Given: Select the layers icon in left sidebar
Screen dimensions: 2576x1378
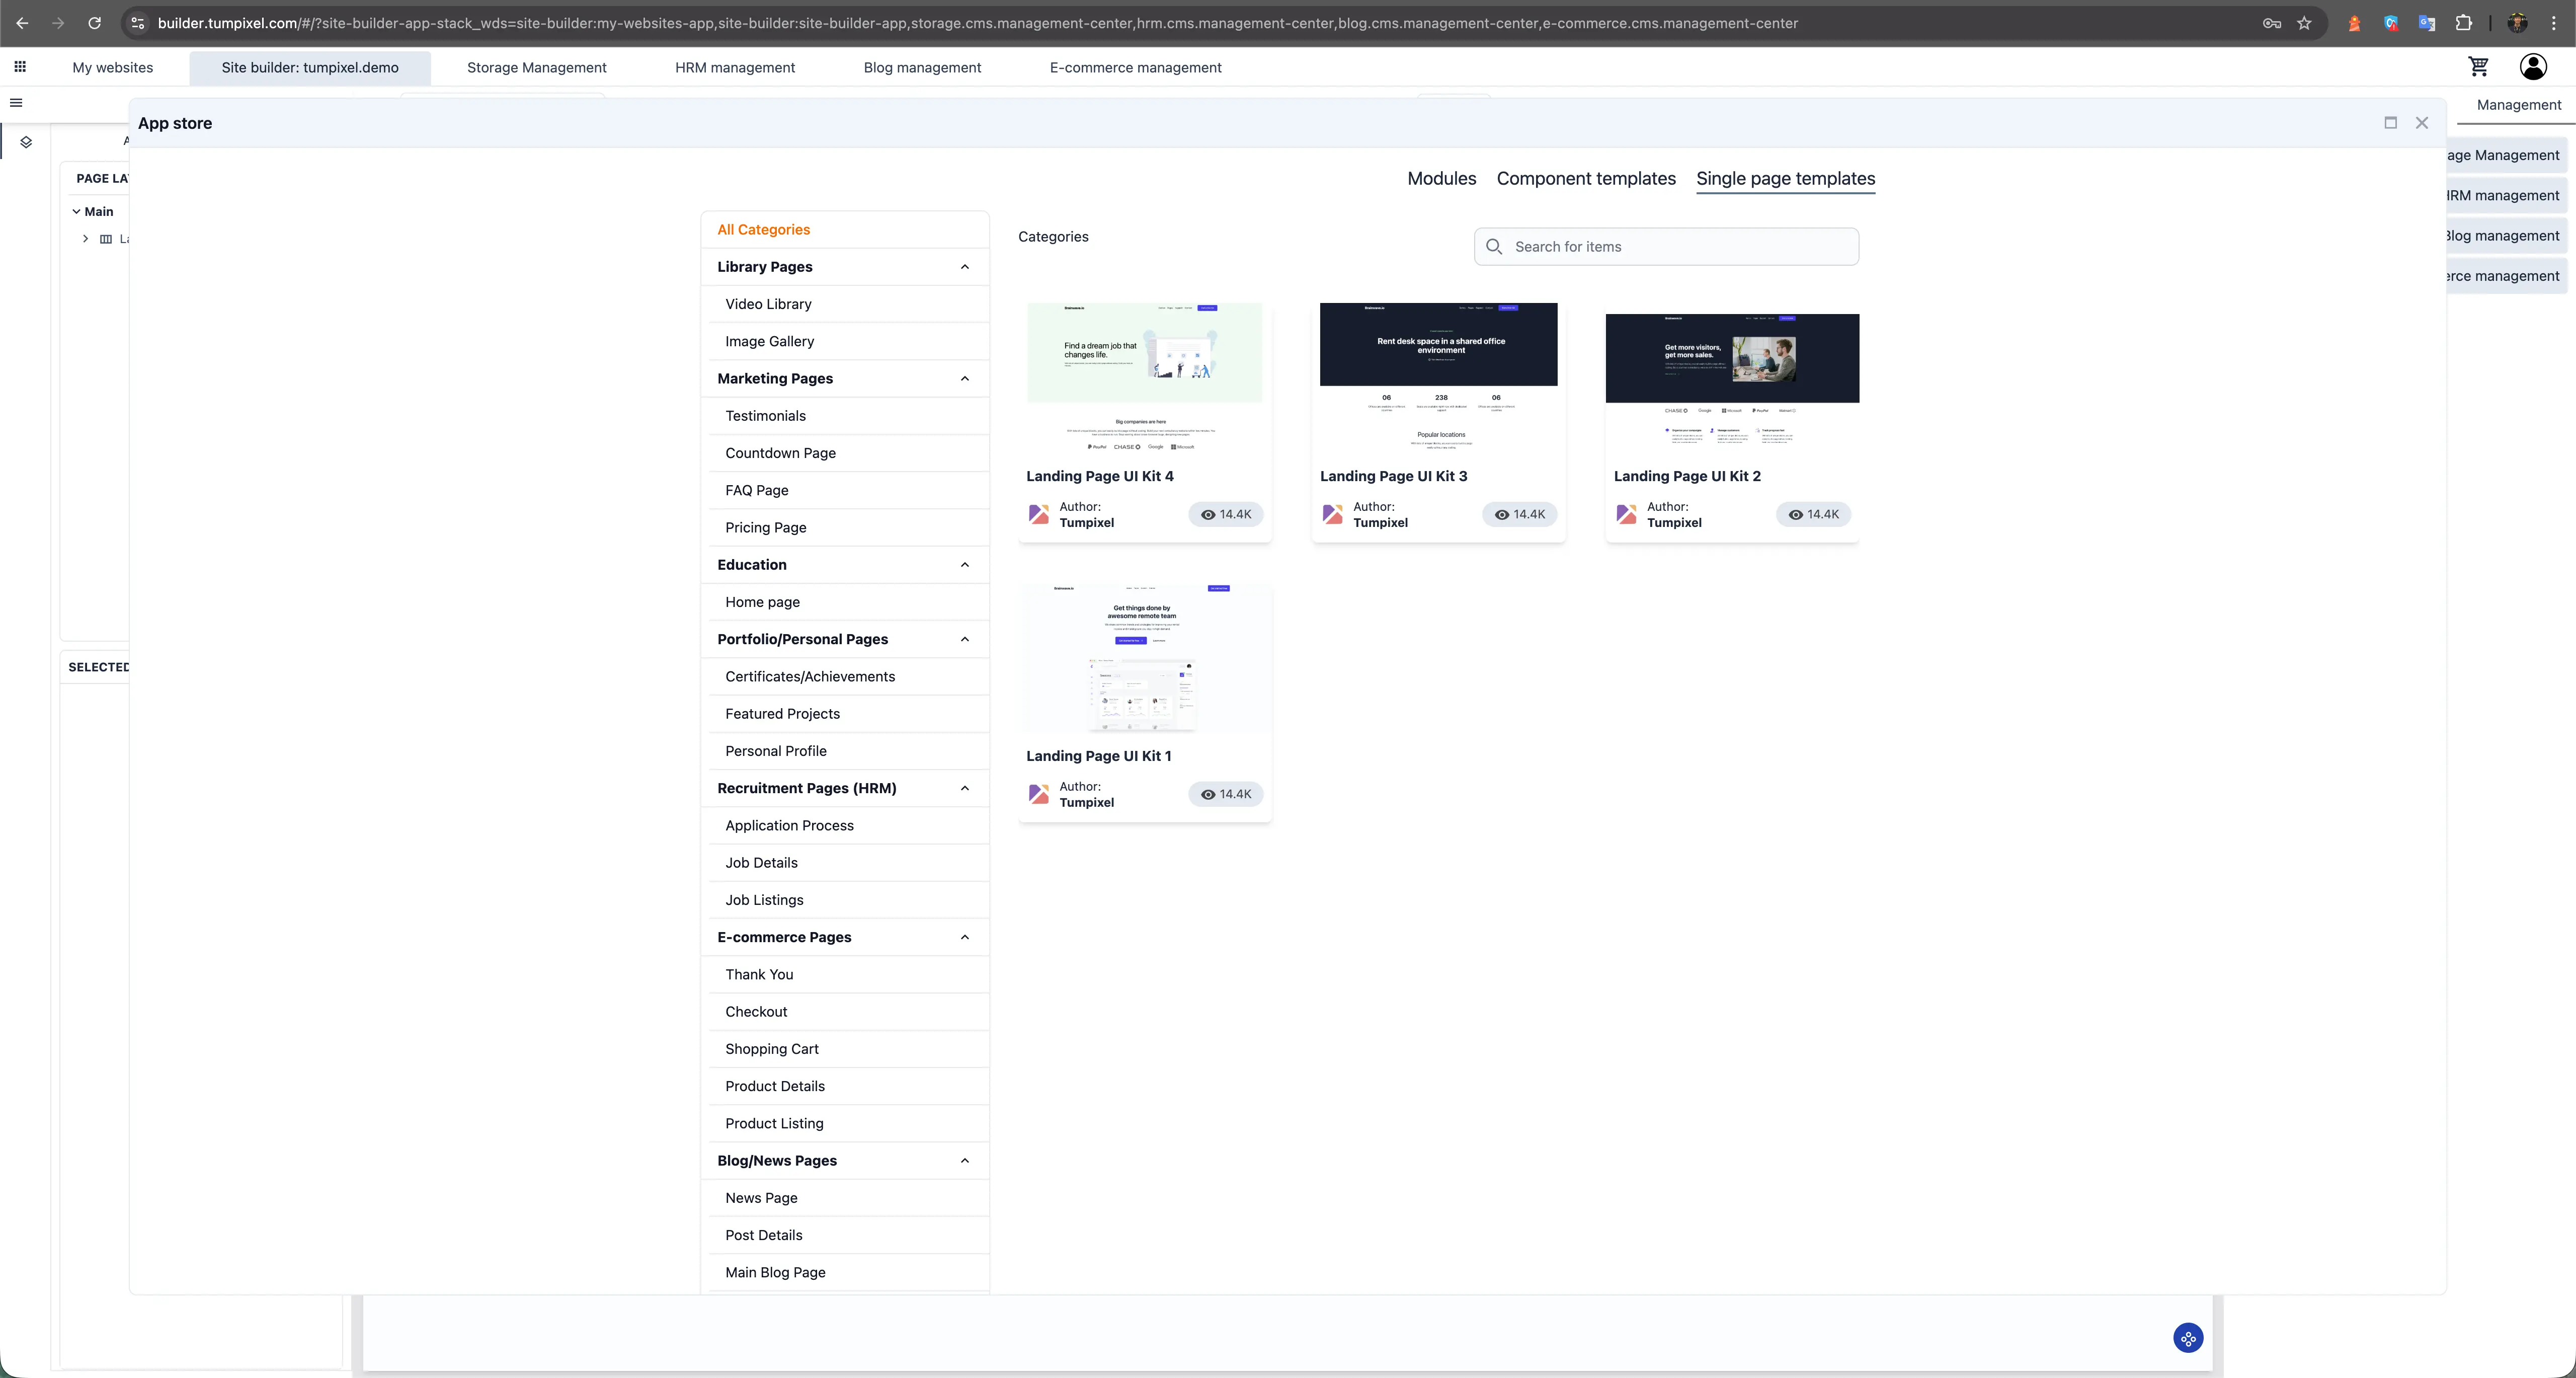Looking at the screenshot, I should pyautogui.click(x=27, y=142).
